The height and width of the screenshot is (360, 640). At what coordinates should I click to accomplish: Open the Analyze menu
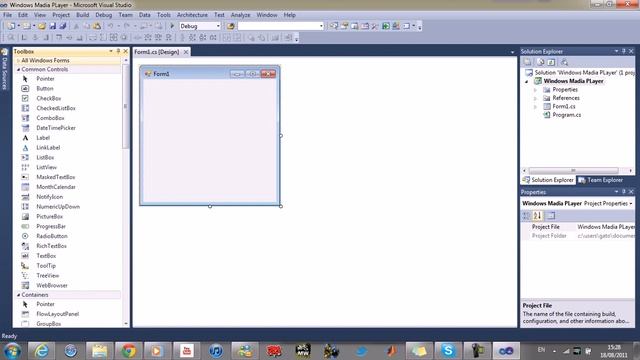[240, 15]
